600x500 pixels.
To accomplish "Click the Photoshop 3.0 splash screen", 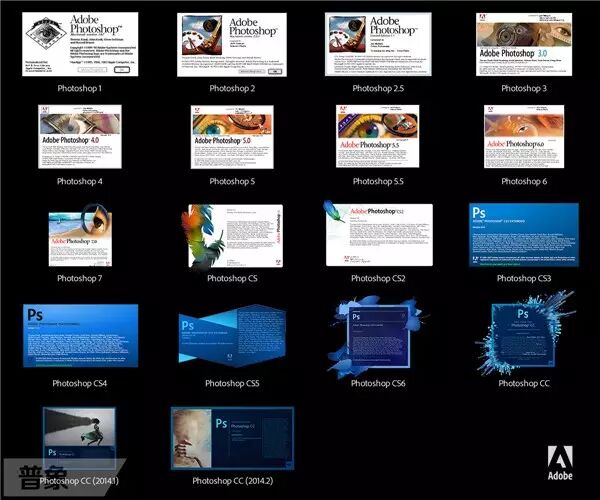I will coord(524,44).
